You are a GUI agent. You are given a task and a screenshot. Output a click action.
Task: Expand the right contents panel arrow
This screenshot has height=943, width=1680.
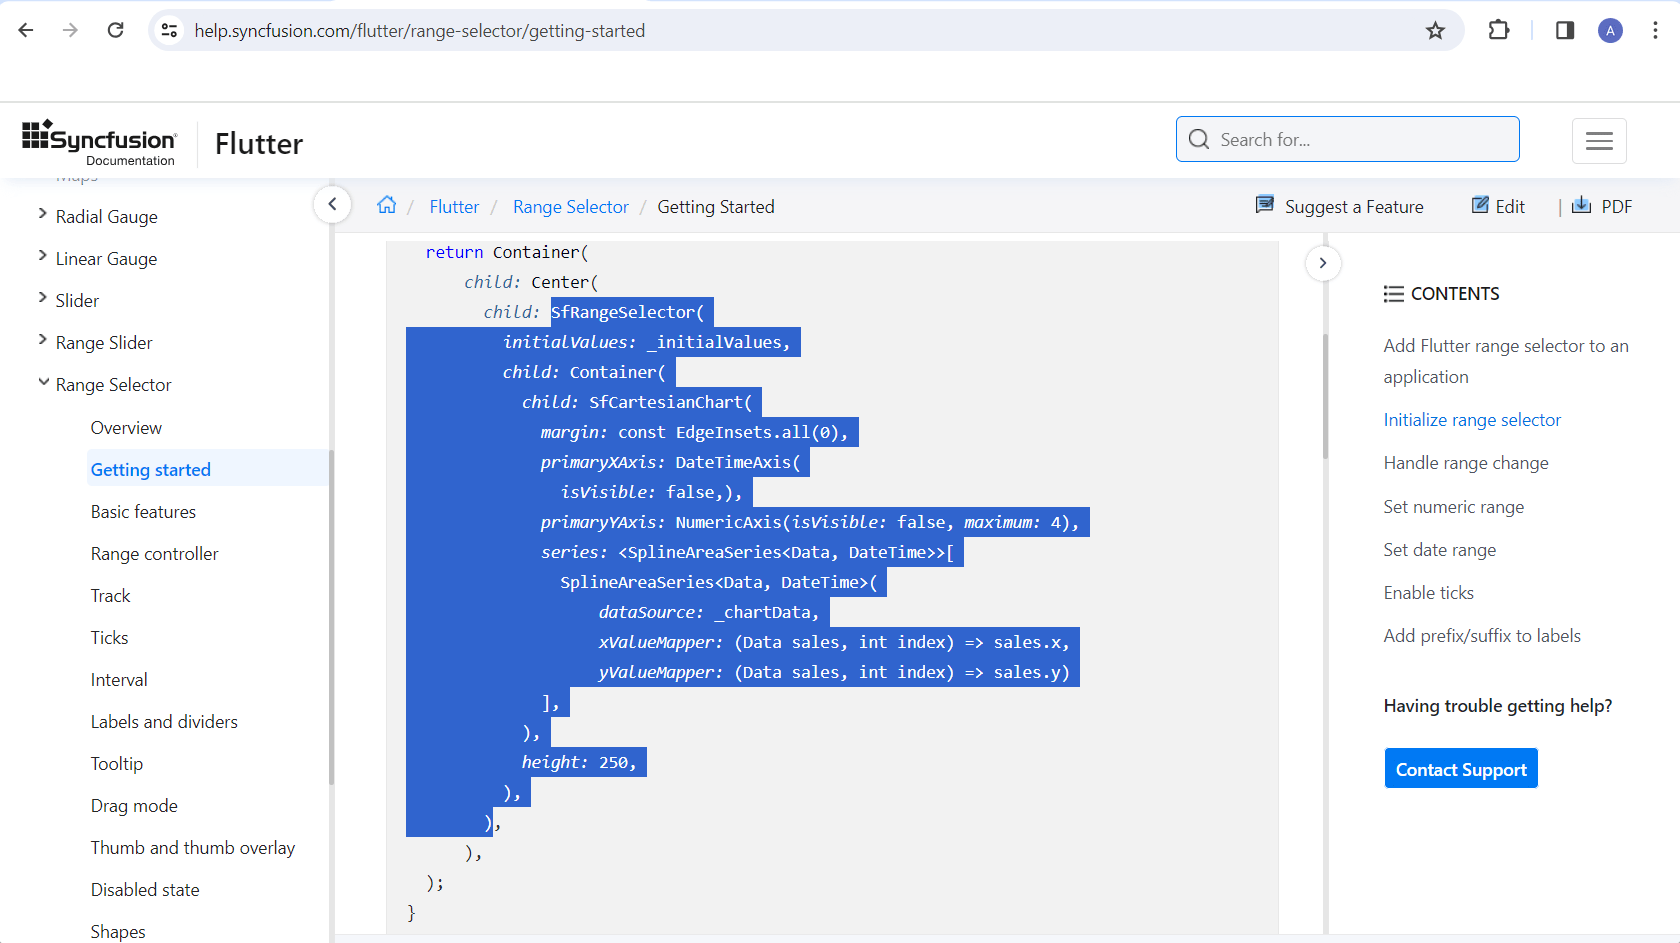click(1322, 263)
